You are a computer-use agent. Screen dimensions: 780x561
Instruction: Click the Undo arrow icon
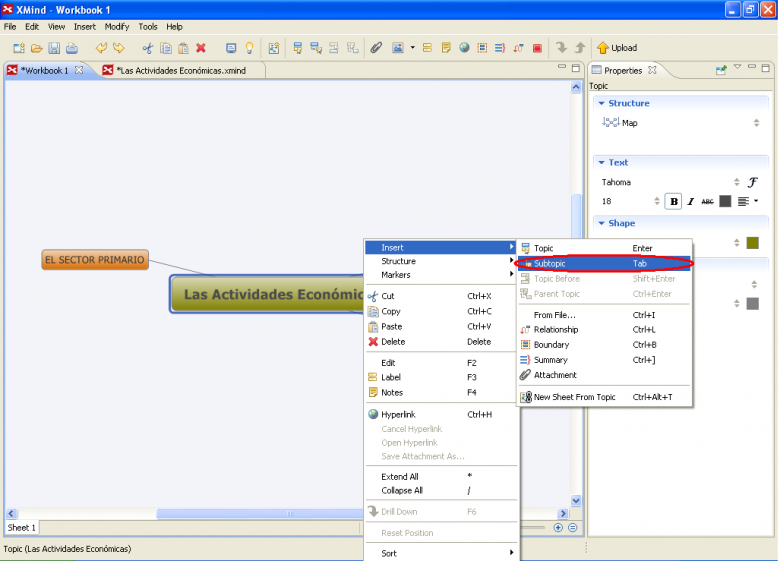click(101, 48)
